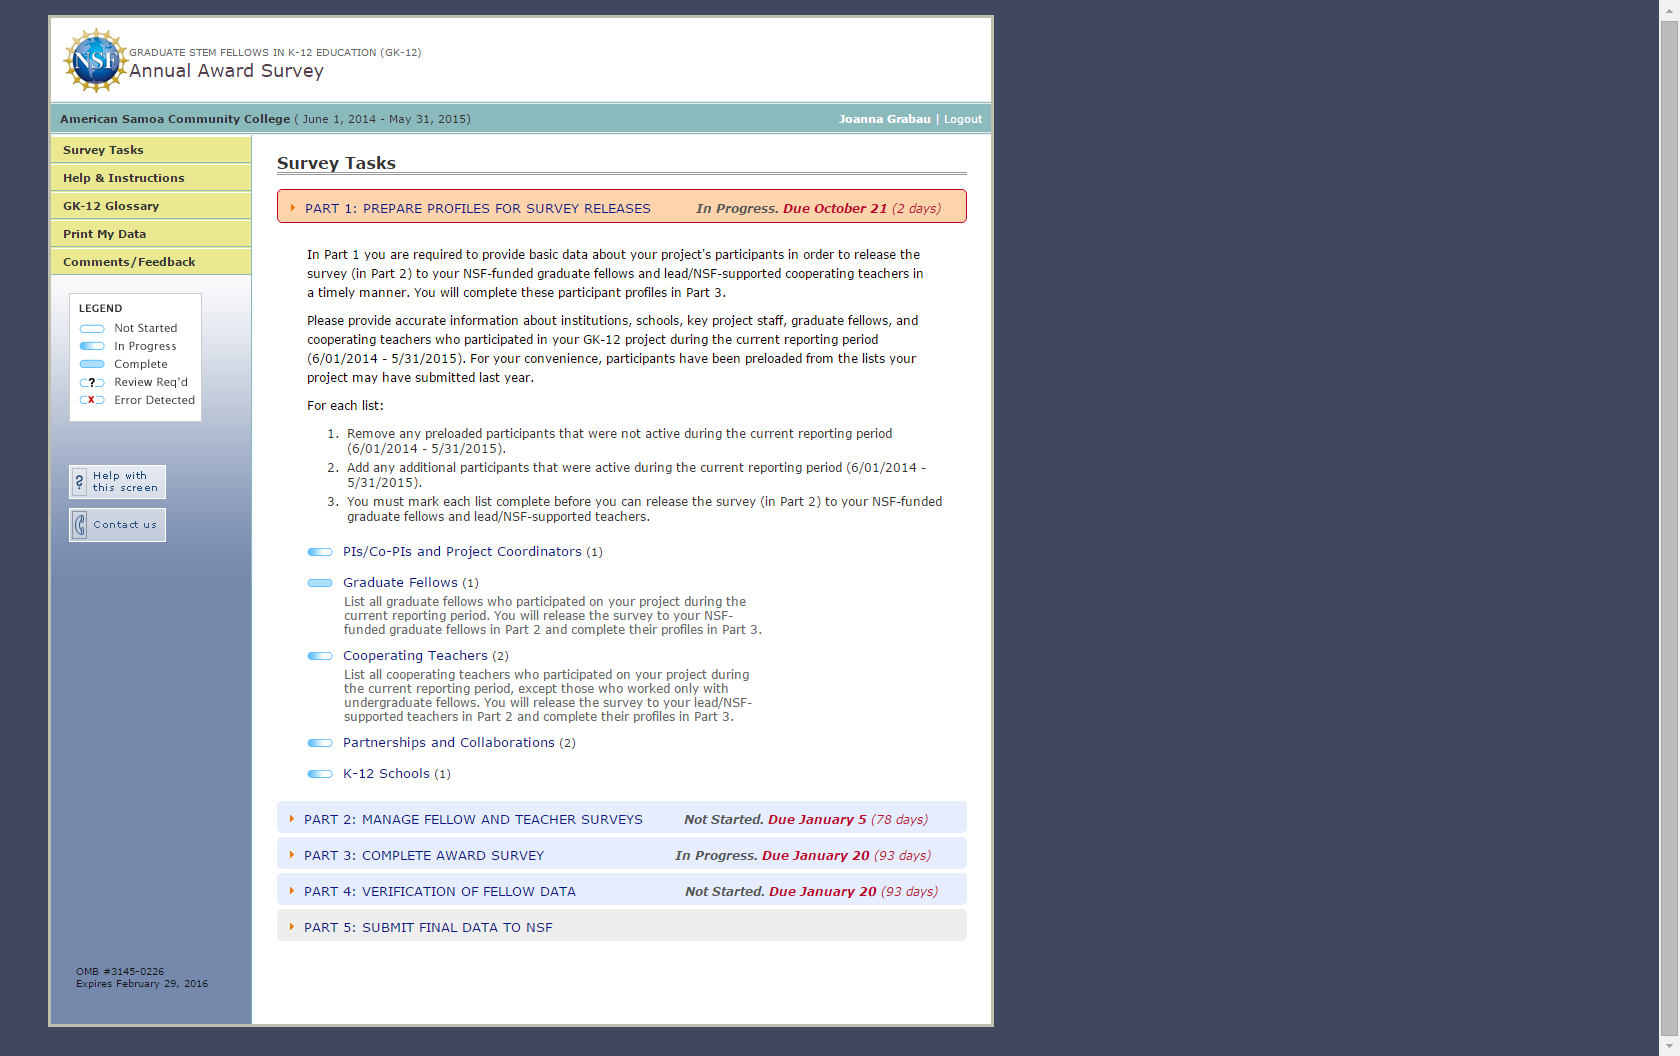Click the status pill beside Partnerships and Collaborations
Image resolution: width=1680 pixels, height=1056 pixels.
320,743
